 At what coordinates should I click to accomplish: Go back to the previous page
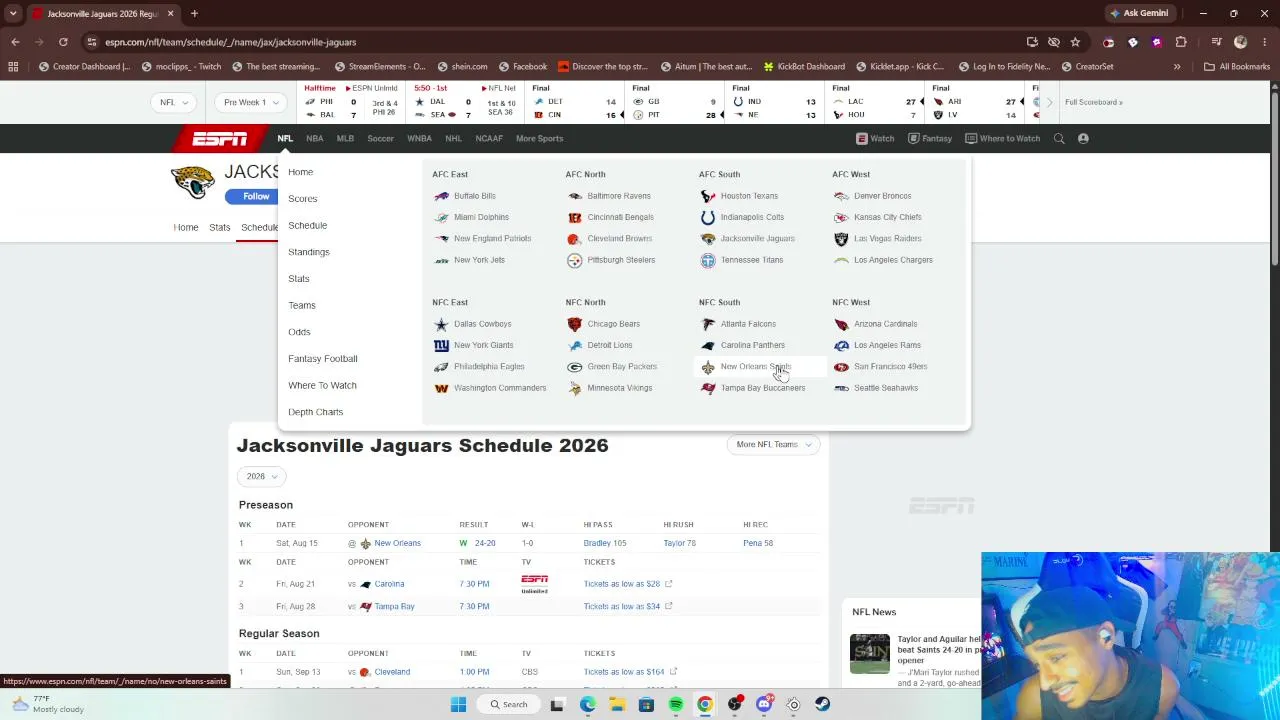pyautogui.click(x=15, y=42)
